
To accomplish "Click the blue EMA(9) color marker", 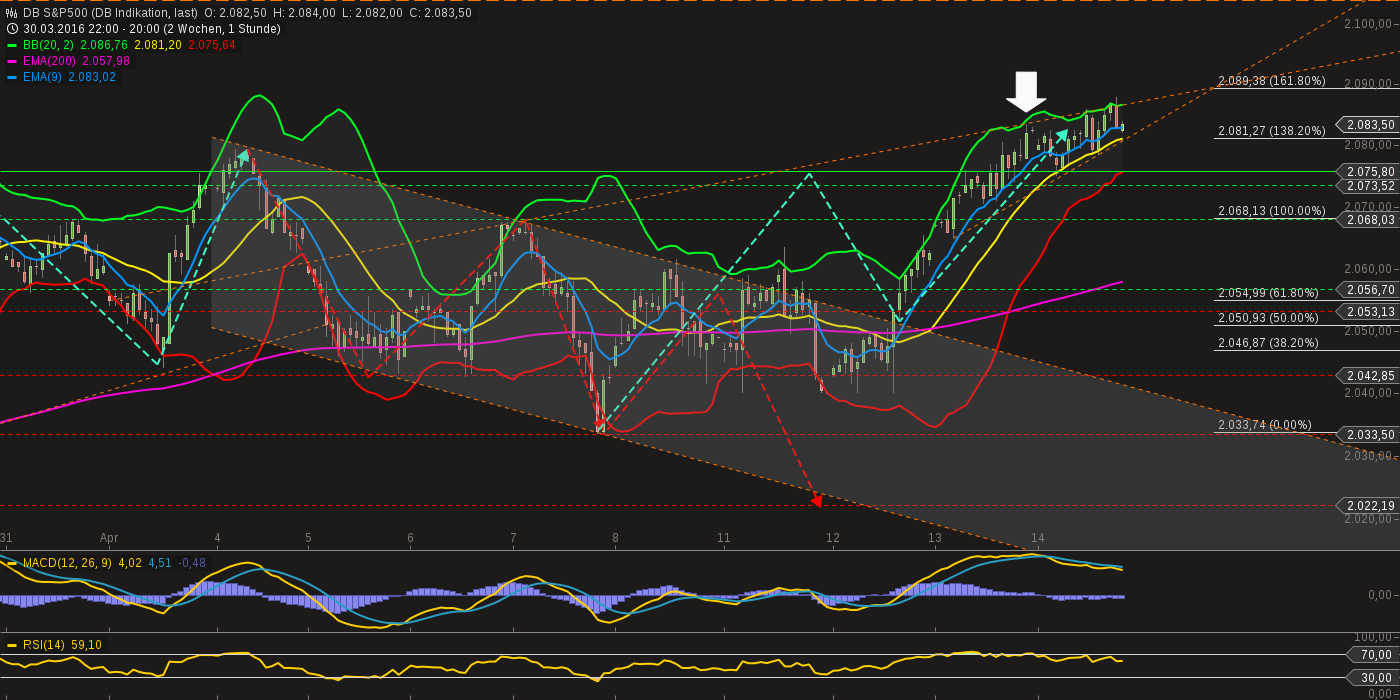I will point(12,77).
